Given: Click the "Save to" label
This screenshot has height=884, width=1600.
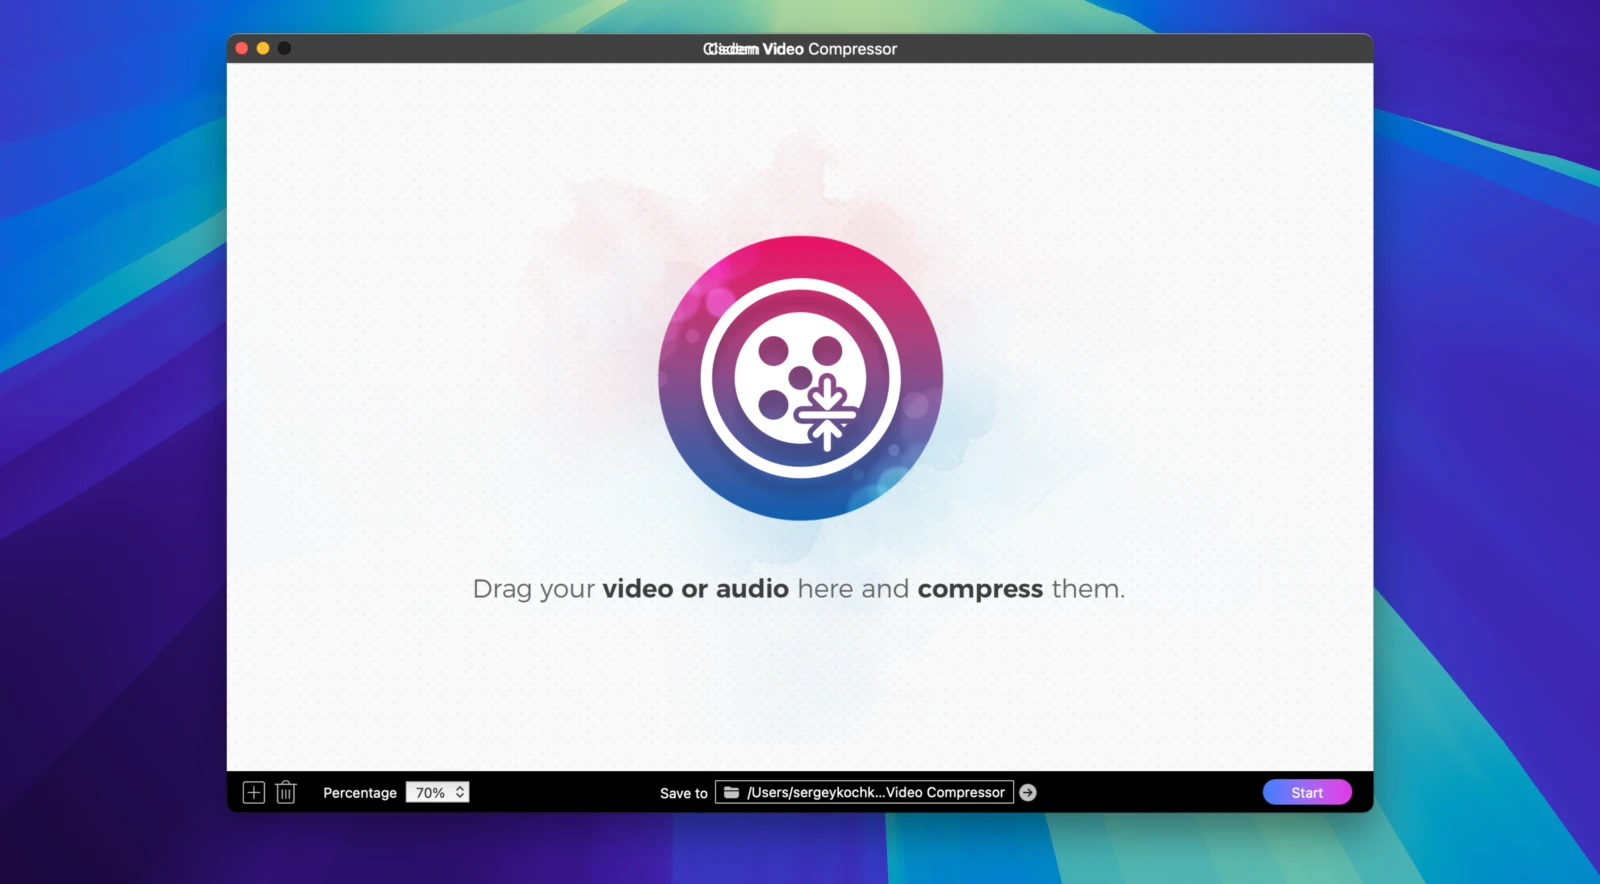Looking at the screenshot, I should click(x=684, y=793).
